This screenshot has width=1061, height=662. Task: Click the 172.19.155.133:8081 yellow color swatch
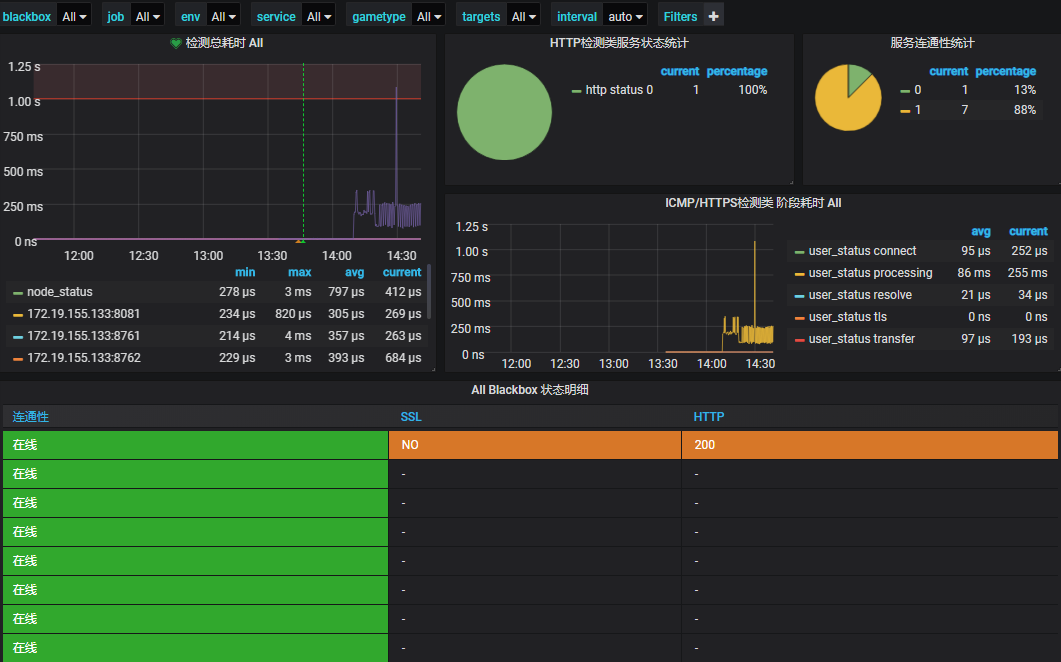[x=18, y=315]
